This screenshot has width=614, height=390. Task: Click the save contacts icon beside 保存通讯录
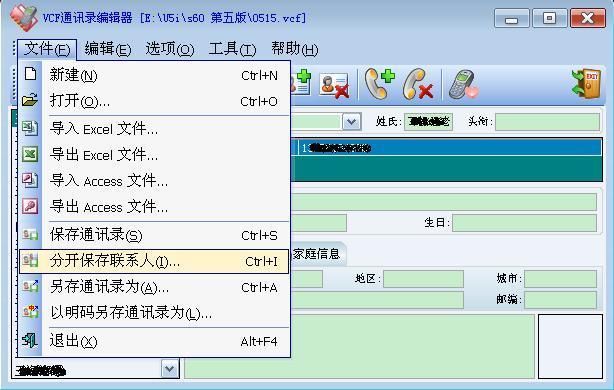click(30, 235)
